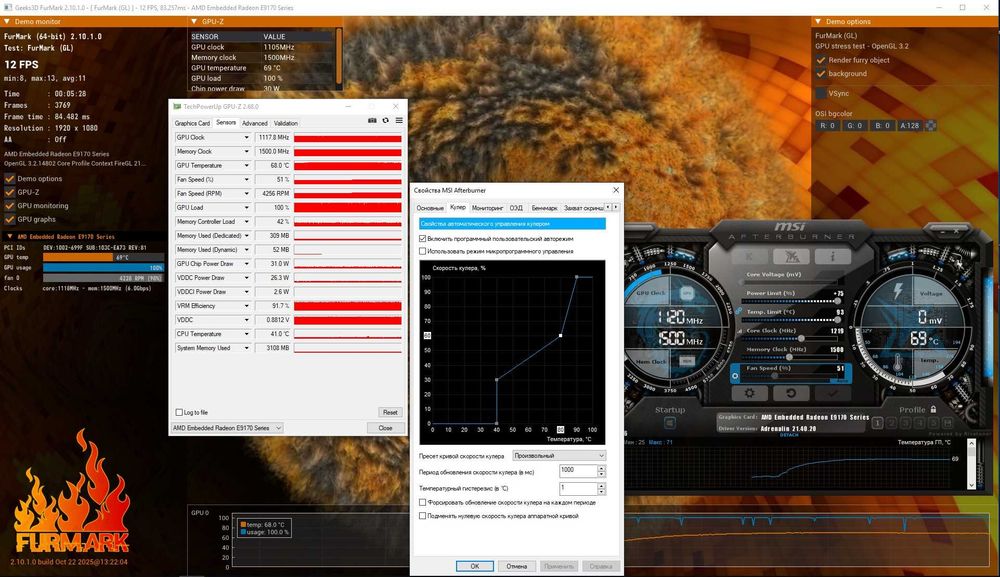
Task: Enable the VSync checkbox
Action: (x=821, y=93)
